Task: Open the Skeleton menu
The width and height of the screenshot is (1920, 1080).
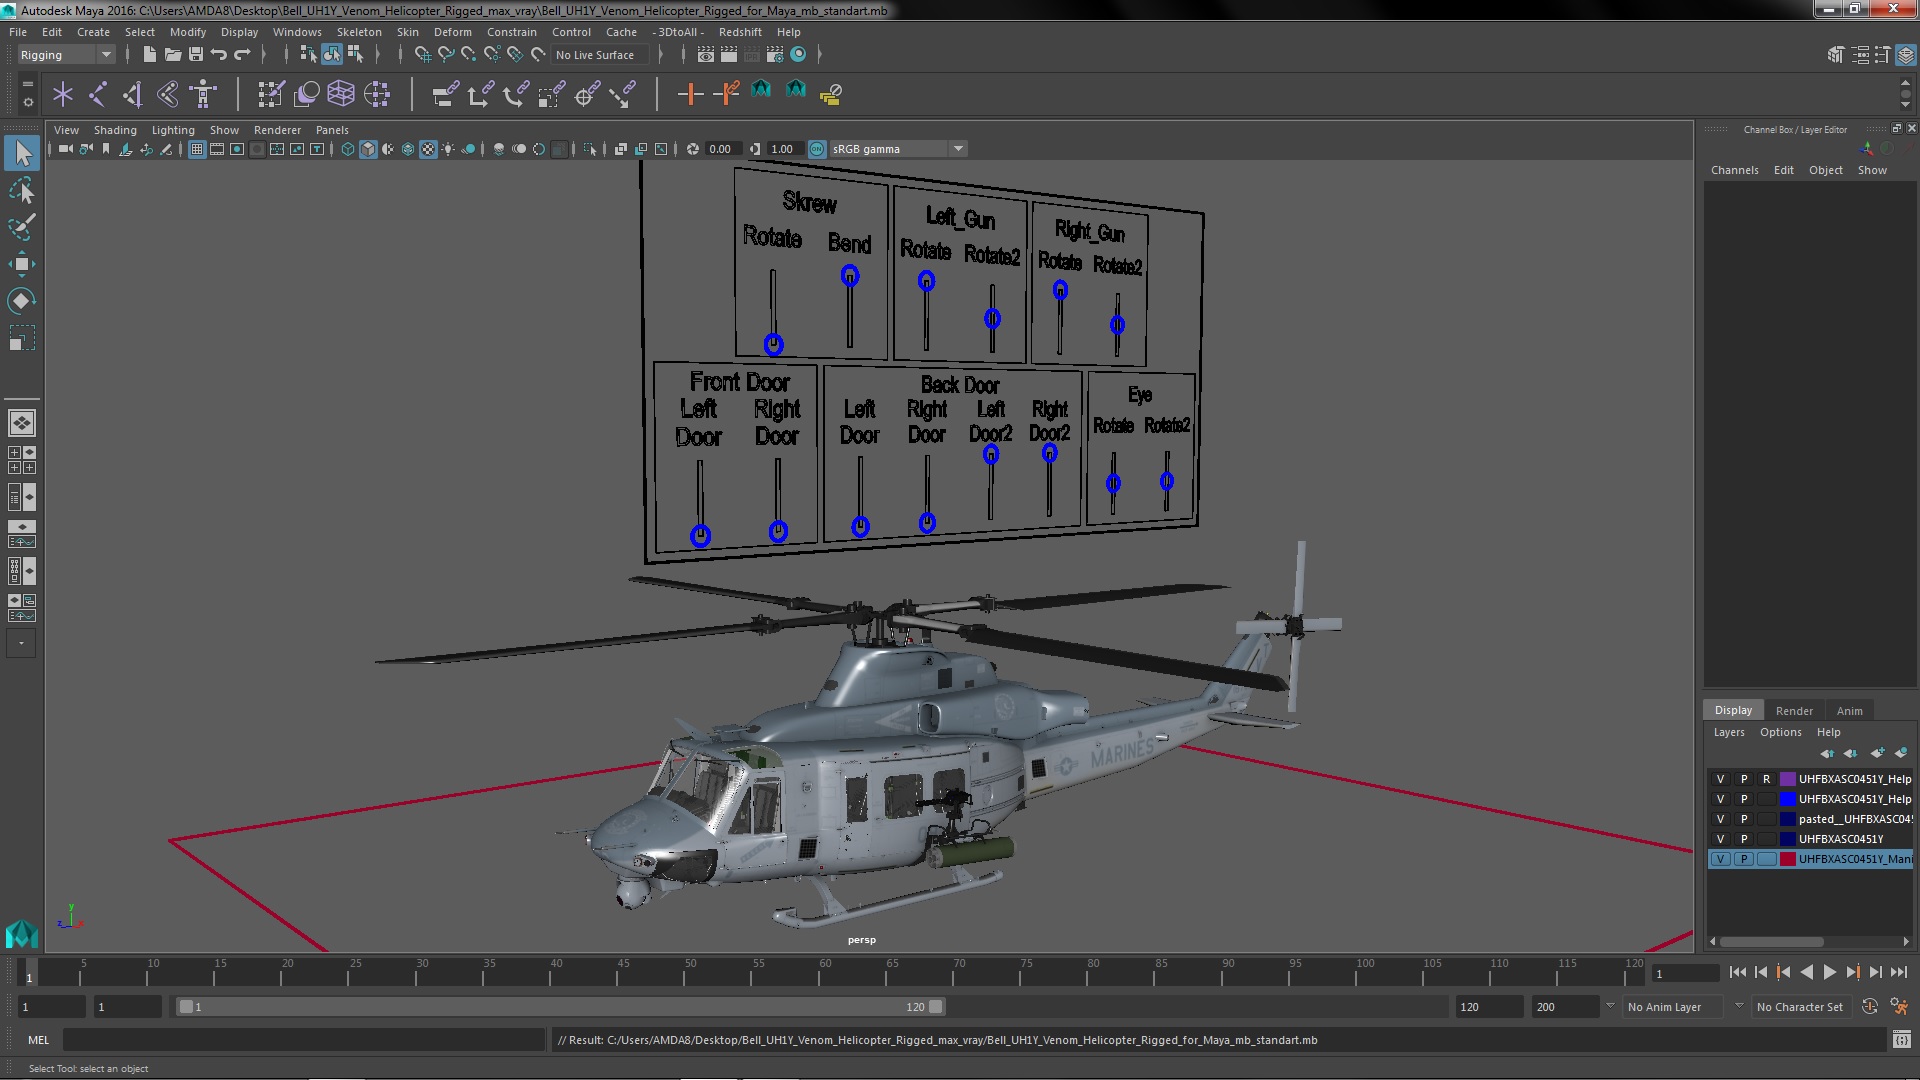Action: 359,32
